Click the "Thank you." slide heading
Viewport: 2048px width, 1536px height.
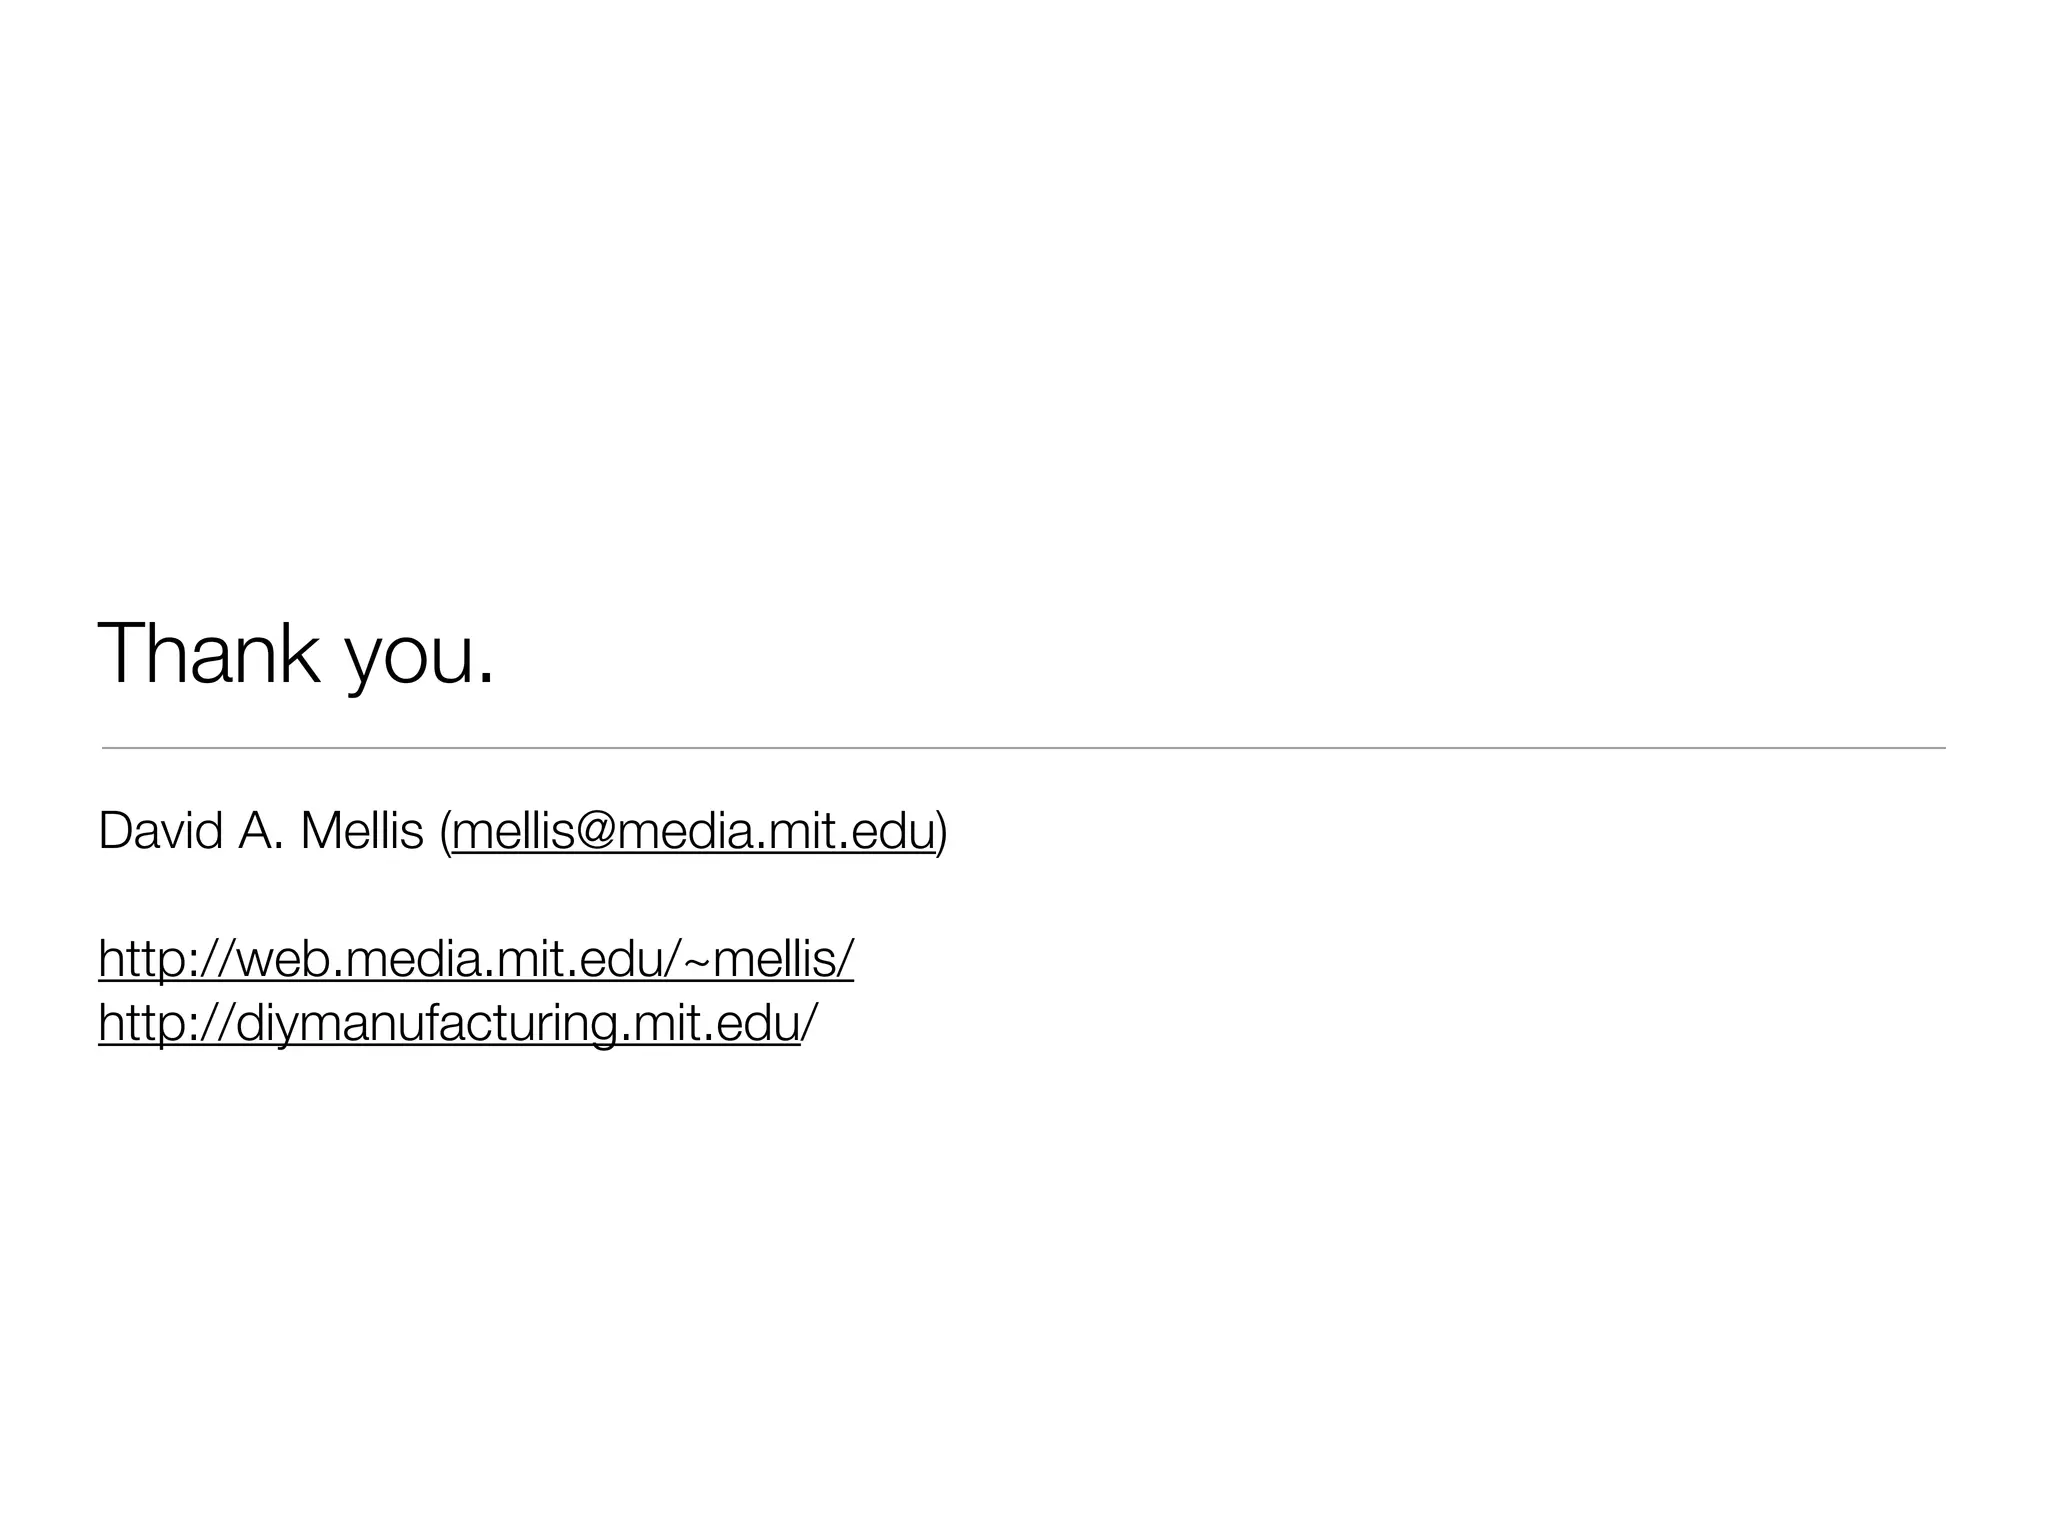(296, 655)
